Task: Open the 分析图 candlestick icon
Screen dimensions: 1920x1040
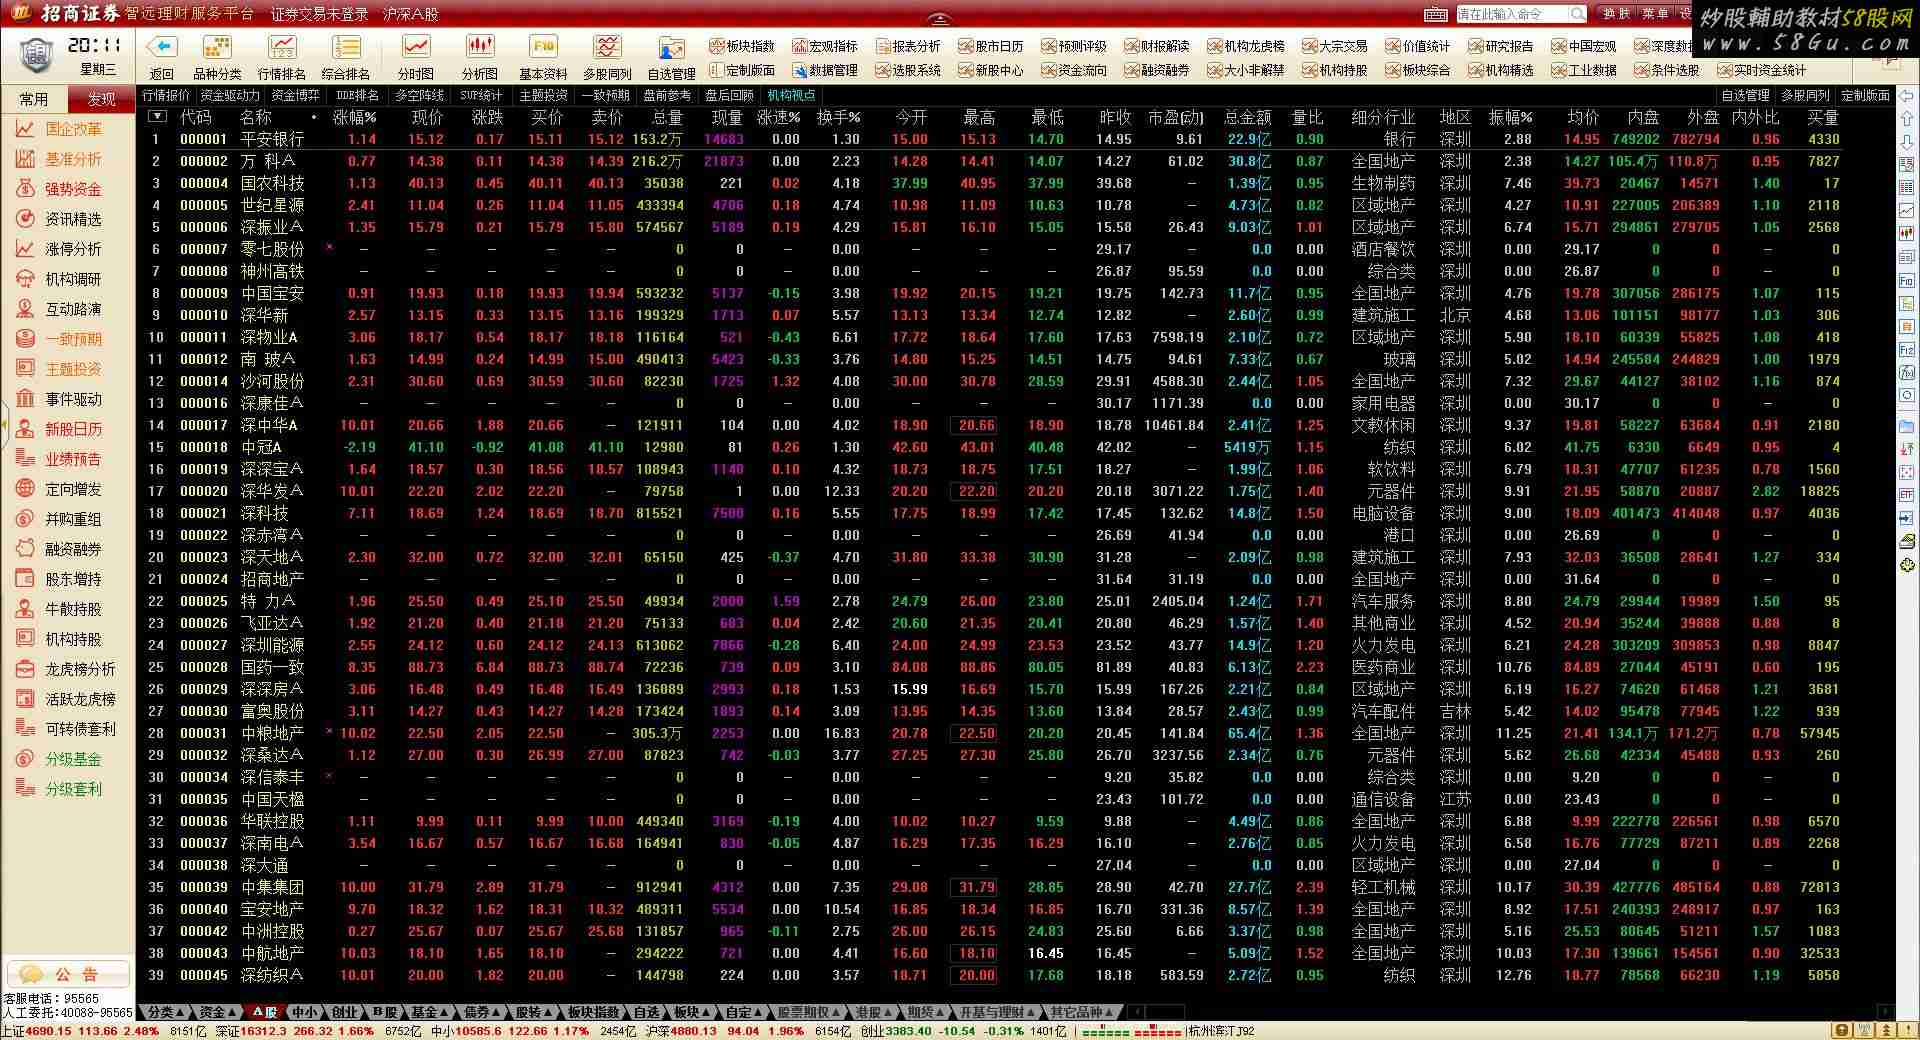Action: tap(480, 47)
